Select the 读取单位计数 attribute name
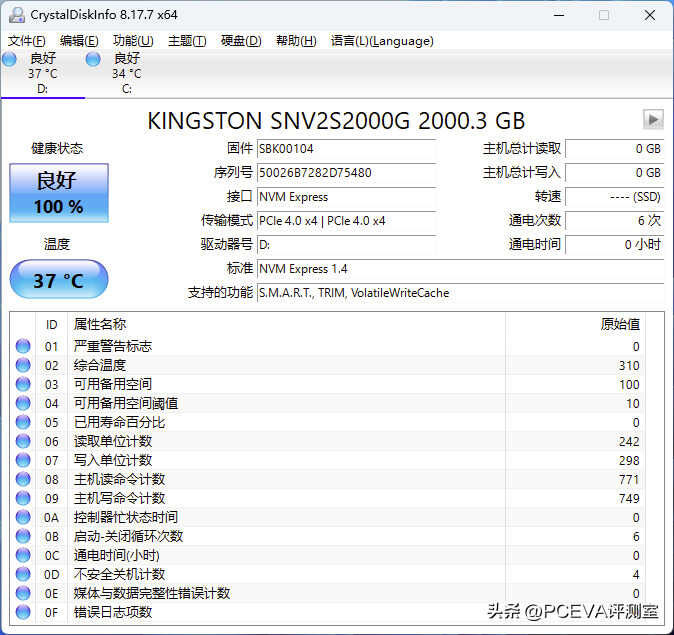This screenshot has width=674, height=635. (x=113, y=441)
